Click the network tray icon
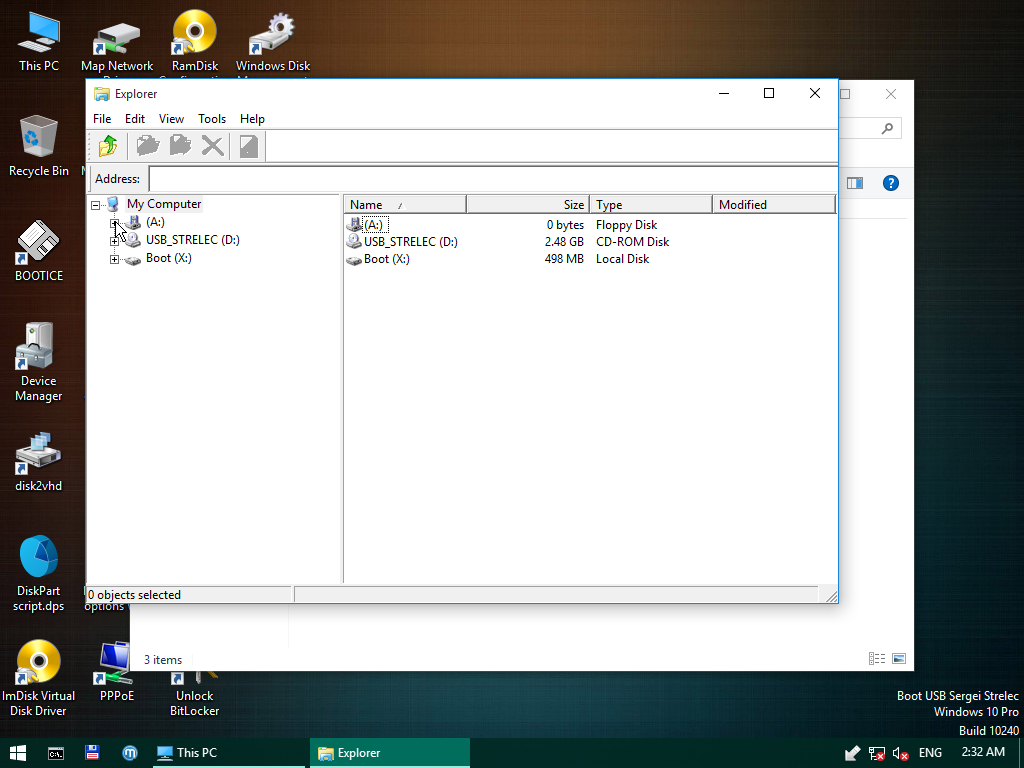1024x768 pixels. click(876, 754)
